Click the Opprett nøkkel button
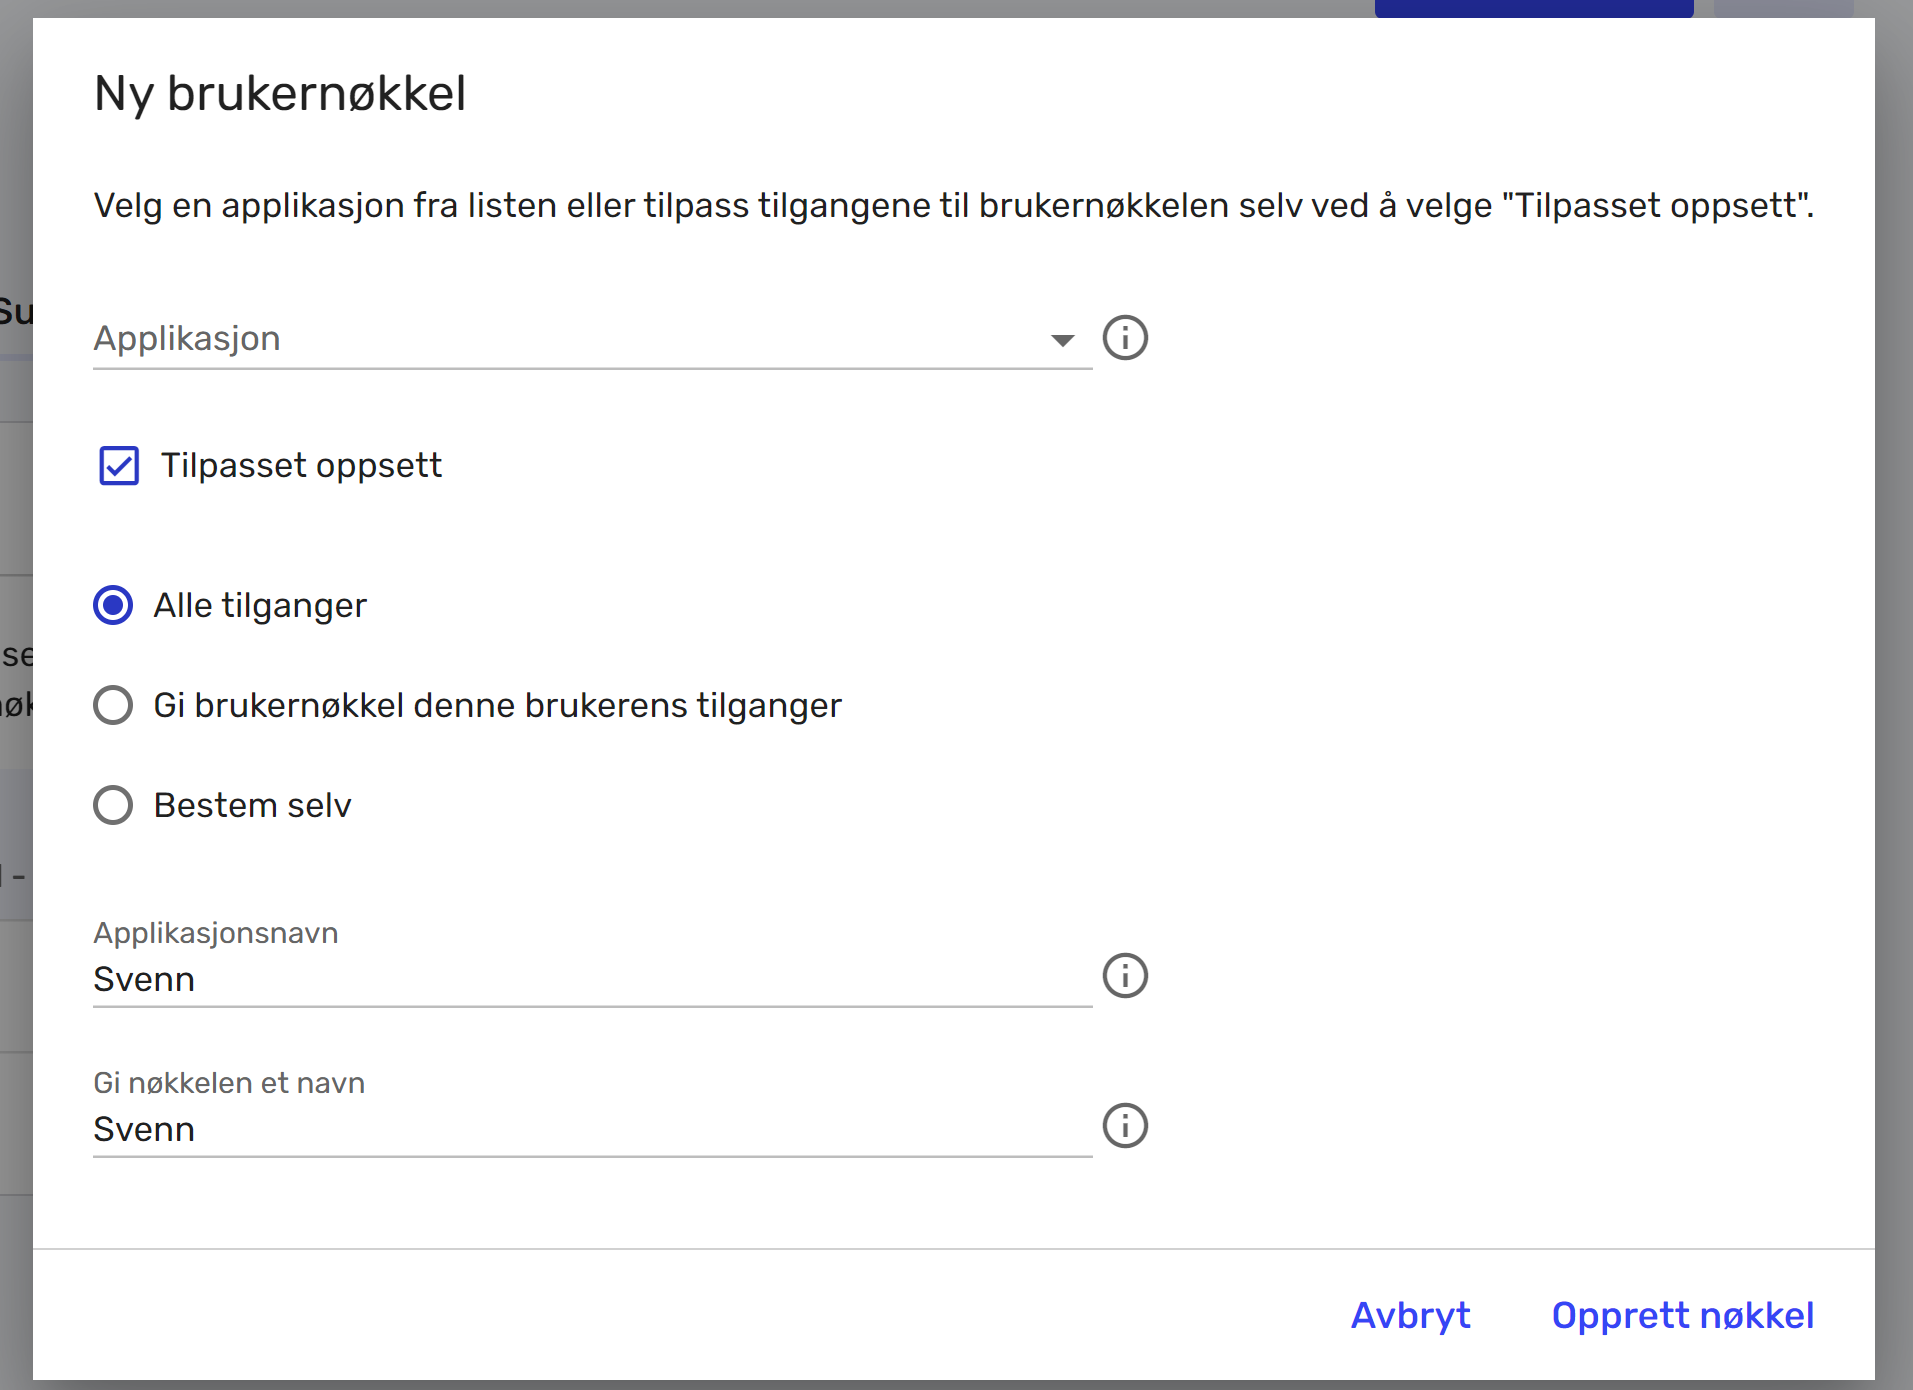Screen dimensions: 1913x1390 click(1682, 1316)
